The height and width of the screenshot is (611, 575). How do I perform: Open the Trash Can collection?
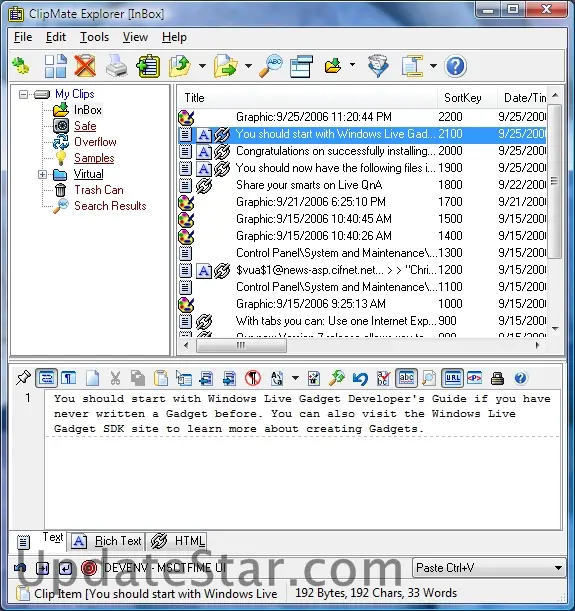(99, 190)
